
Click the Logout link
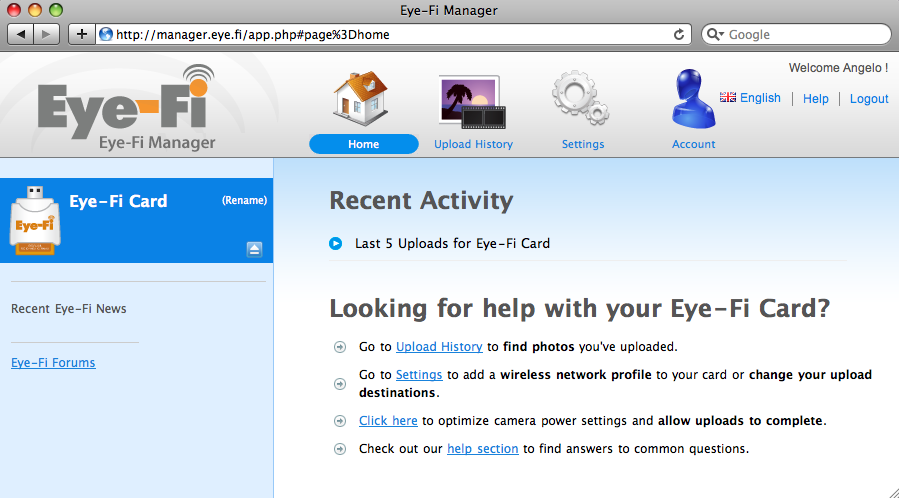click(x=869, y=99)
